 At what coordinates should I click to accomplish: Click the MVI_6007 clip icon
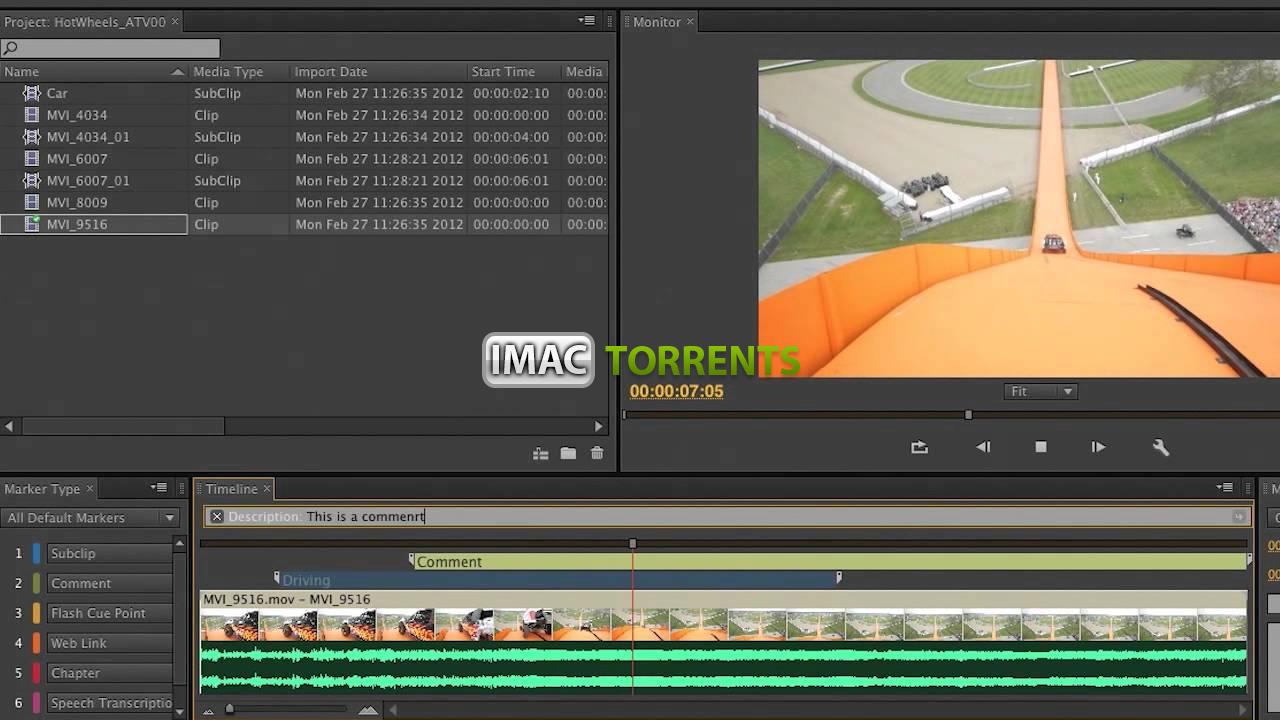click(32, 159)
